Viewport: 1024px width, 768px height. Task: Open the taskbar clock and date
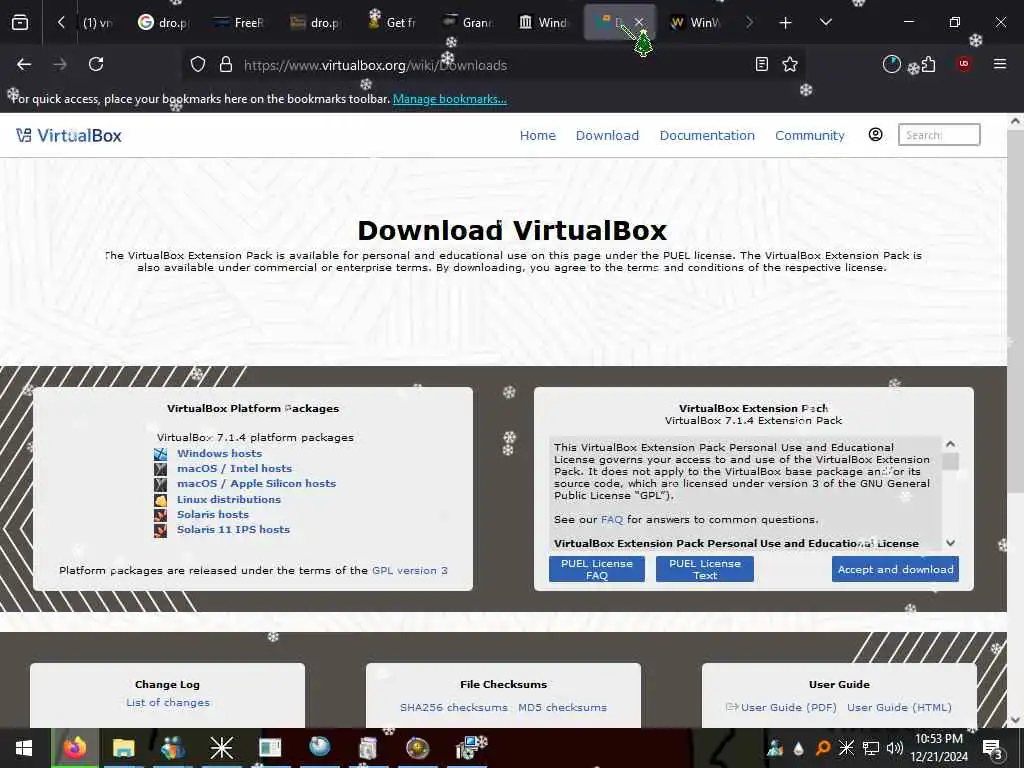point(938,748)
